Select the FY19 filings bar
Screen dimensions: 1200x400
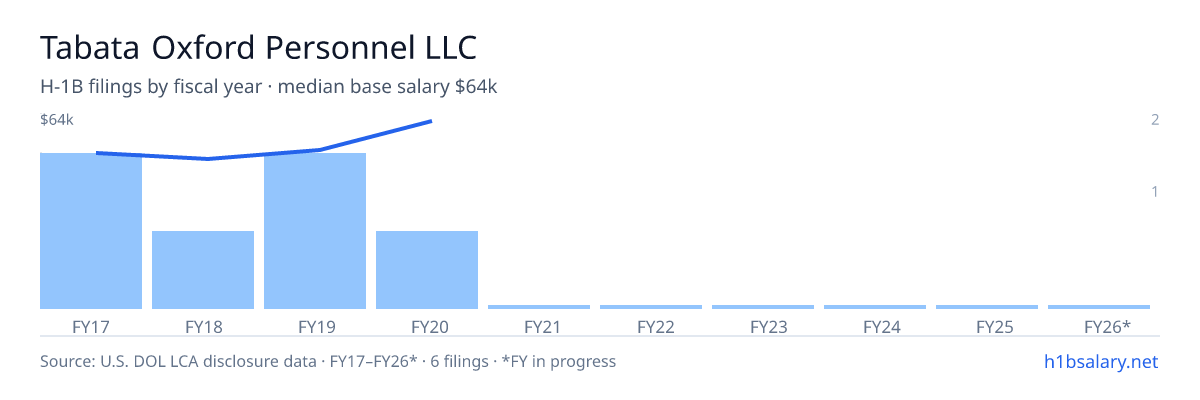[315, 231]
